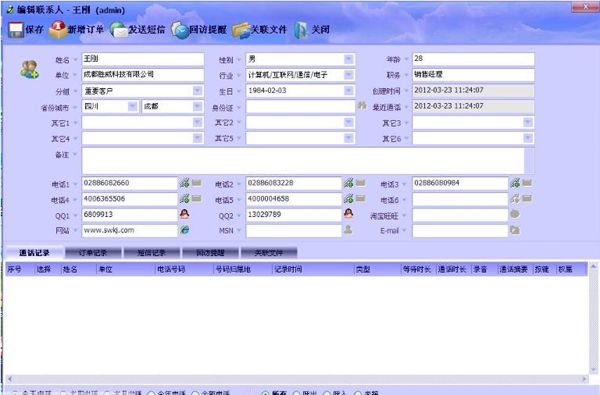Dial 电话1 number with its phone icon
Screen dimensions: 600x395
click(185, 183)
